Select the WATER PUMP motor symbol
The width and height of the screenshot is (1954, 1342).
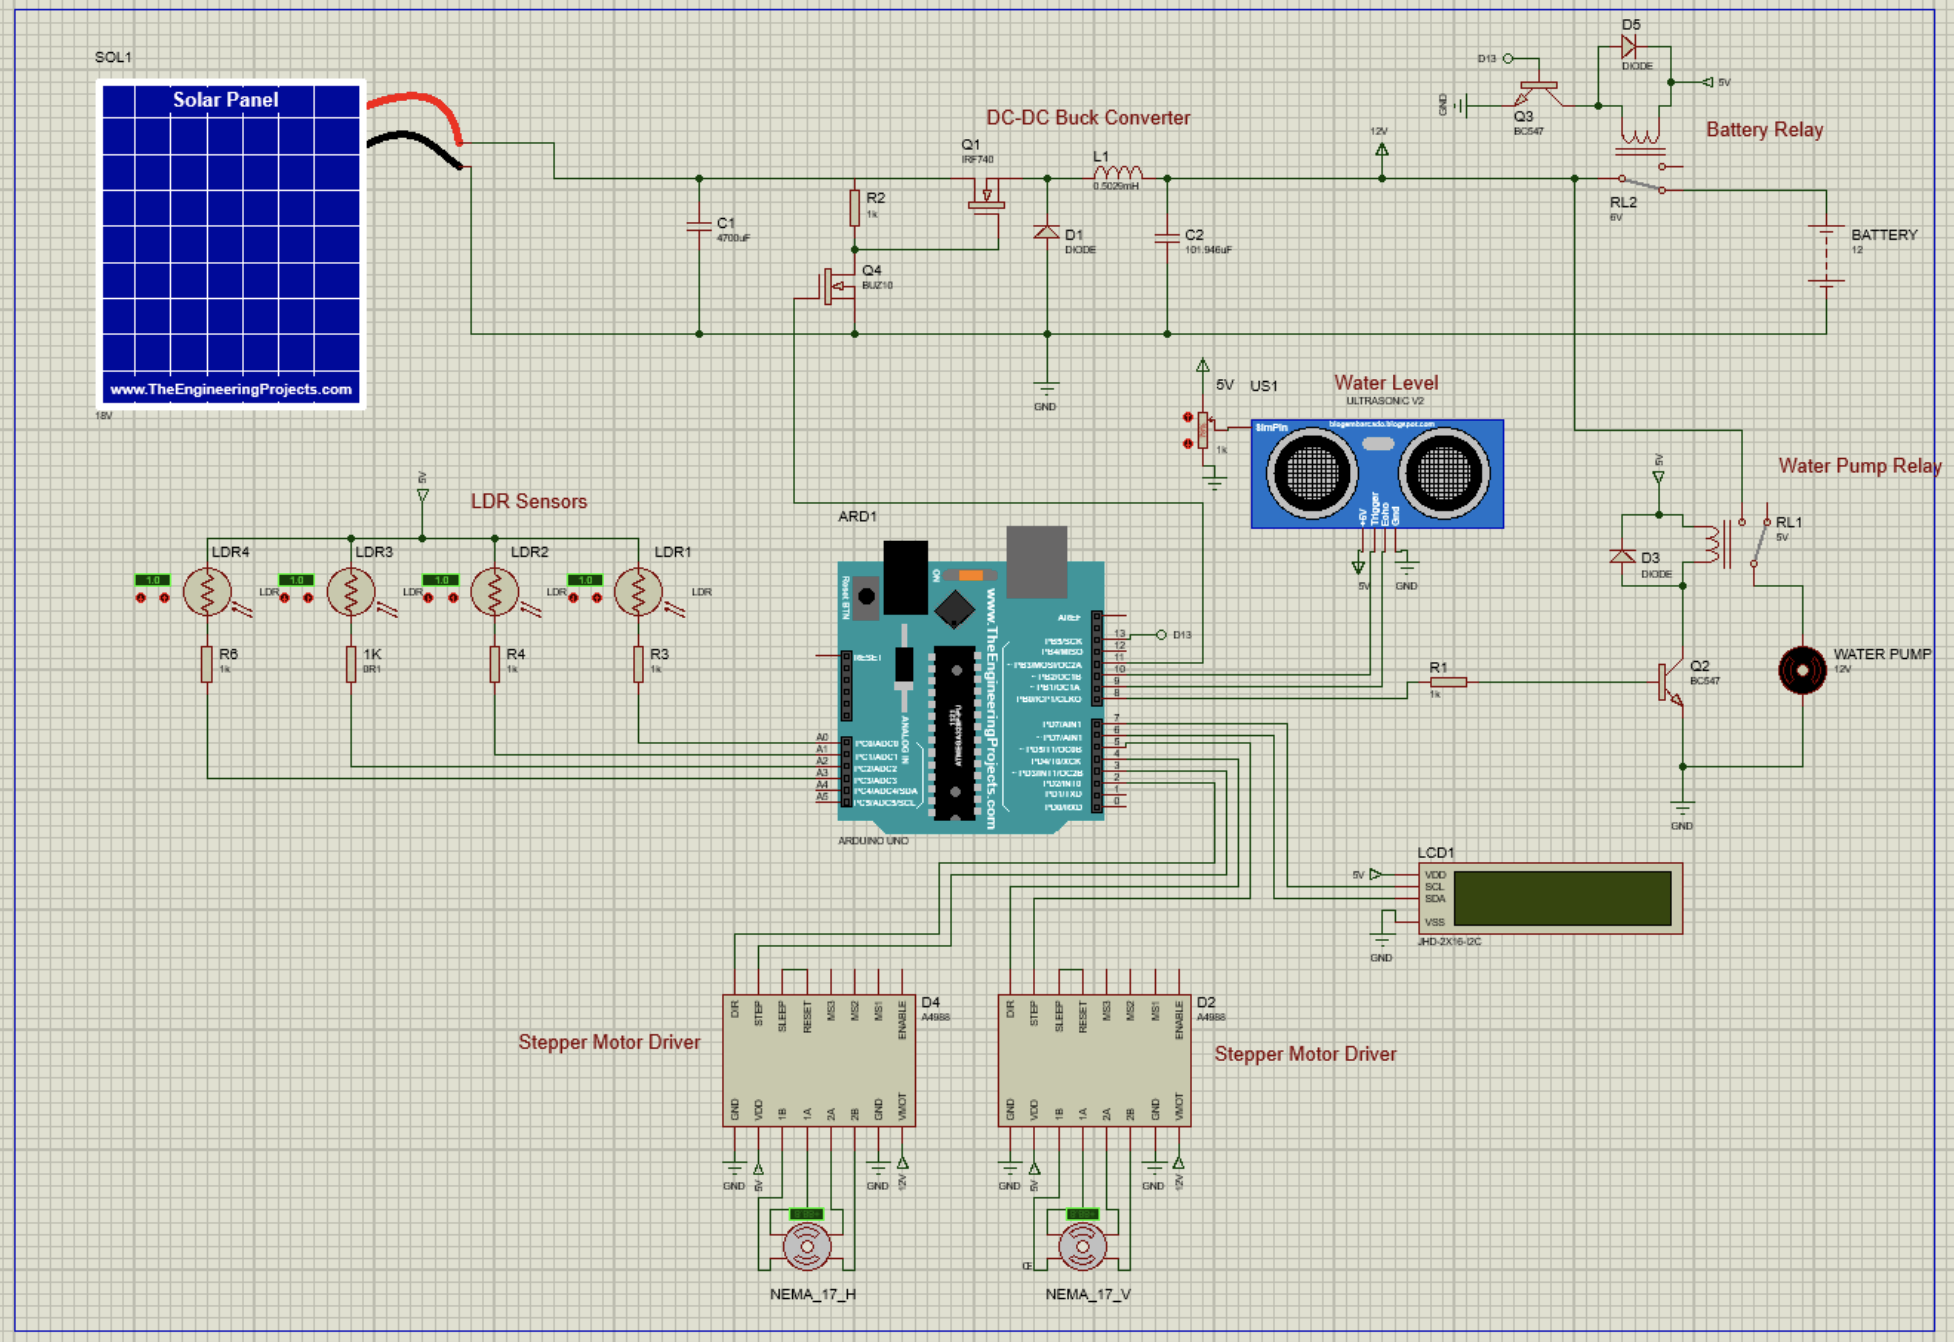coord(1802,670)
